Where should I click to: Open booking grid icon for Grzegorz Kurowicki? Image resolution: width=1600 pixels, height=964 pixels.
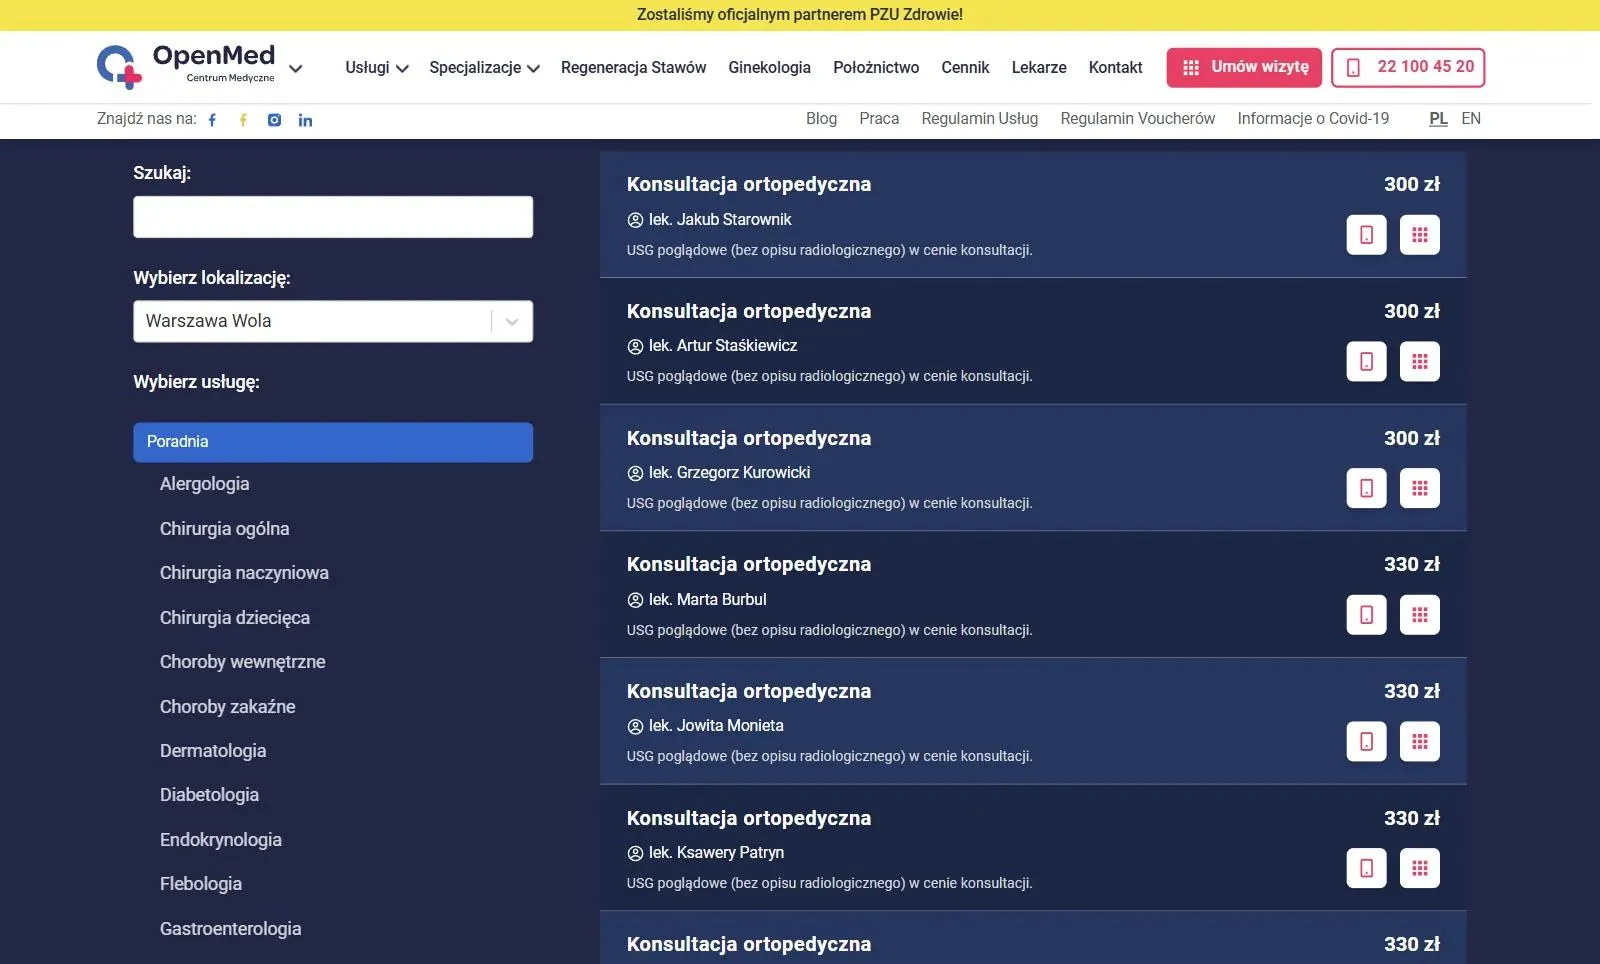[1420, 488]
